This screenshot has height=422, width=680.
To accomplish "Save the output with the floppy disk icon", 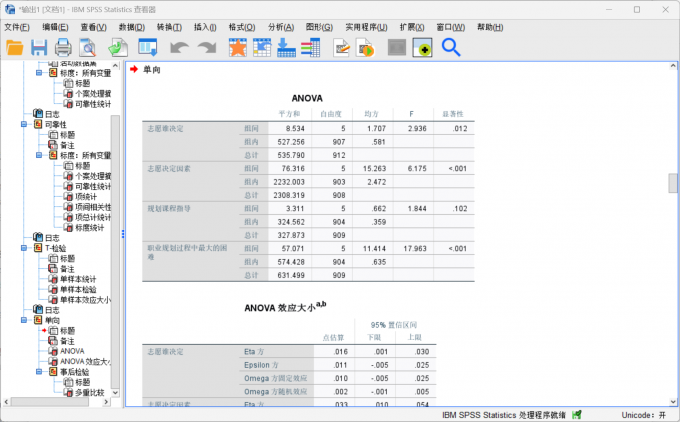I will pos(39,48).
